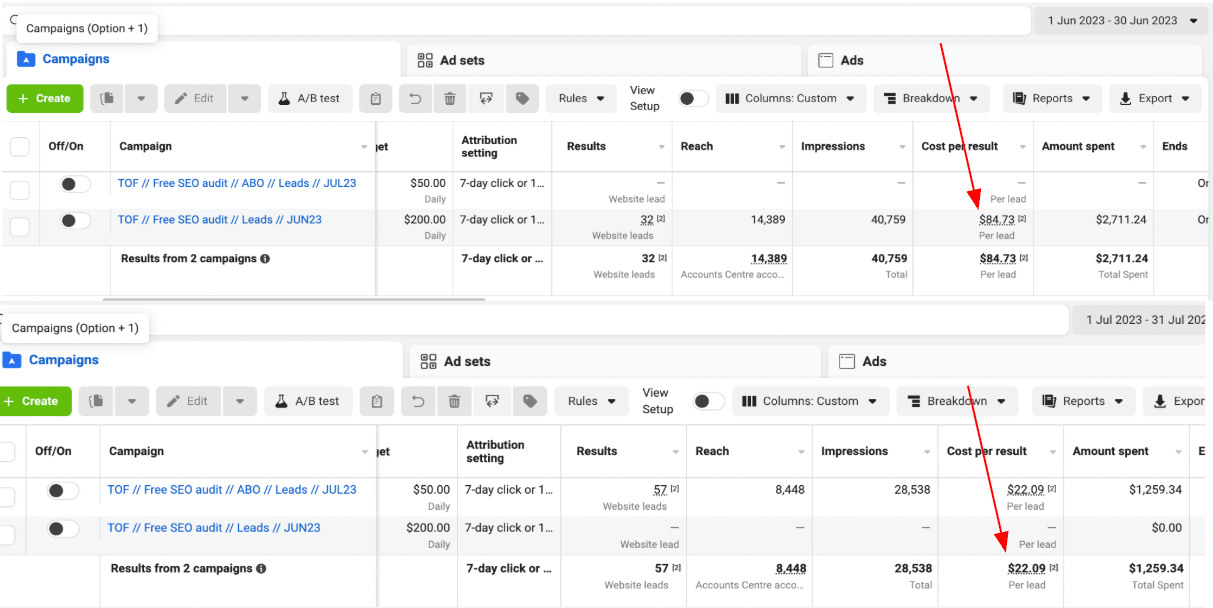Viewport: 1213px width, 608px height.
Task: Open Reach column menu arrow in July table
Action: (802, 452)
